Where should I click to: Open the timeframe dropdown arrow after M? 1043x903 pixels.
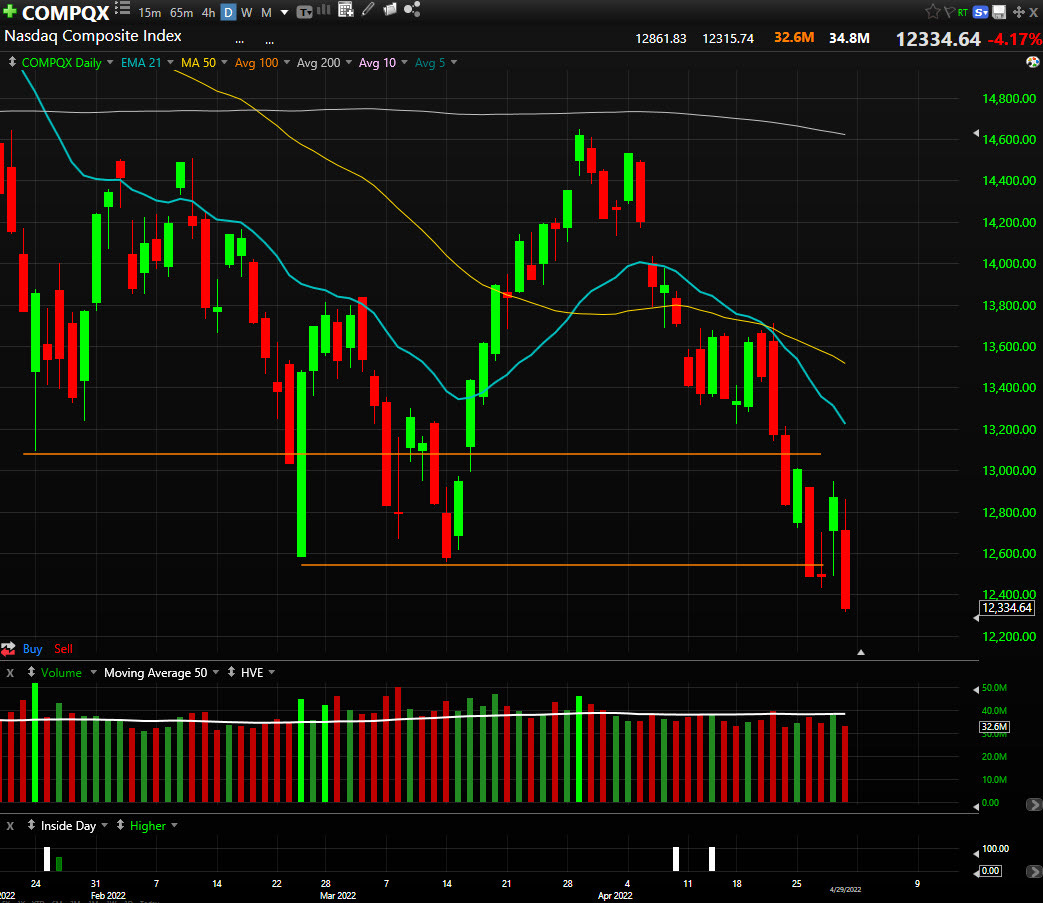pos(284,13)
